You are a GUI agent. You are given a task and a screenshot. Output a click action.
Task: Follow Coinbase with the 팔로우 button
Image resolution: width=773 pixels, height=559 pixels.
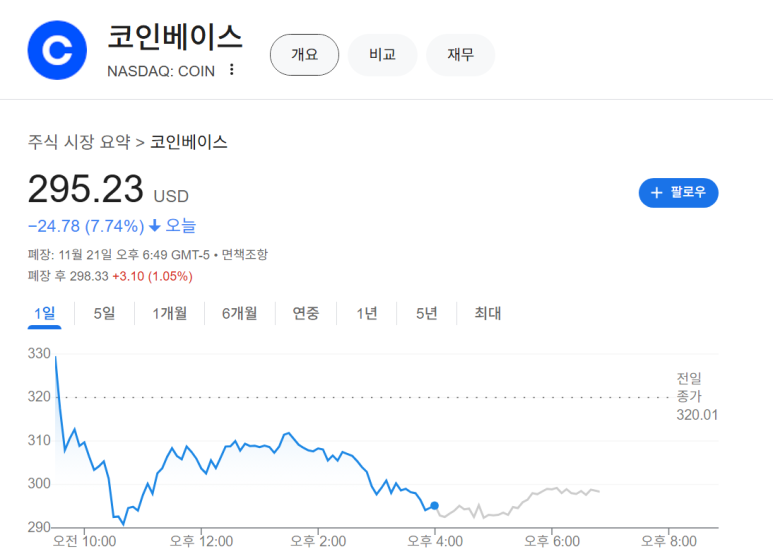(678, 193)
